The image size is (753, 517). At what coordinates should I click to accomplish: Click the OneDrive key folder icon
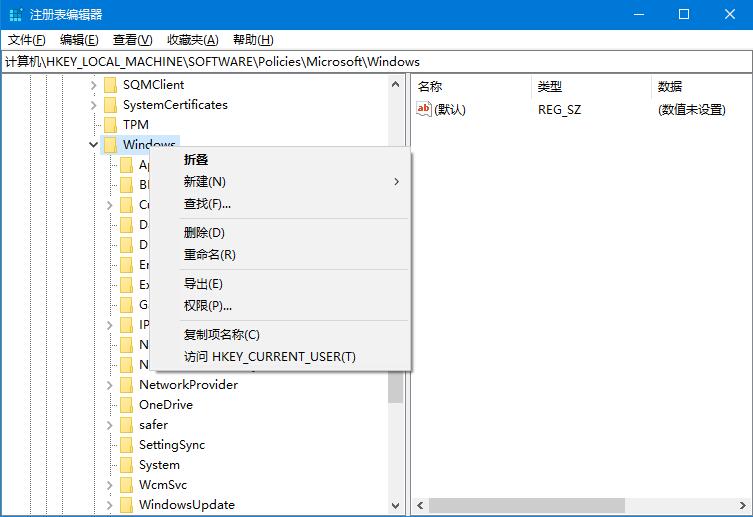pyautogui.click(x=126, y=405)
